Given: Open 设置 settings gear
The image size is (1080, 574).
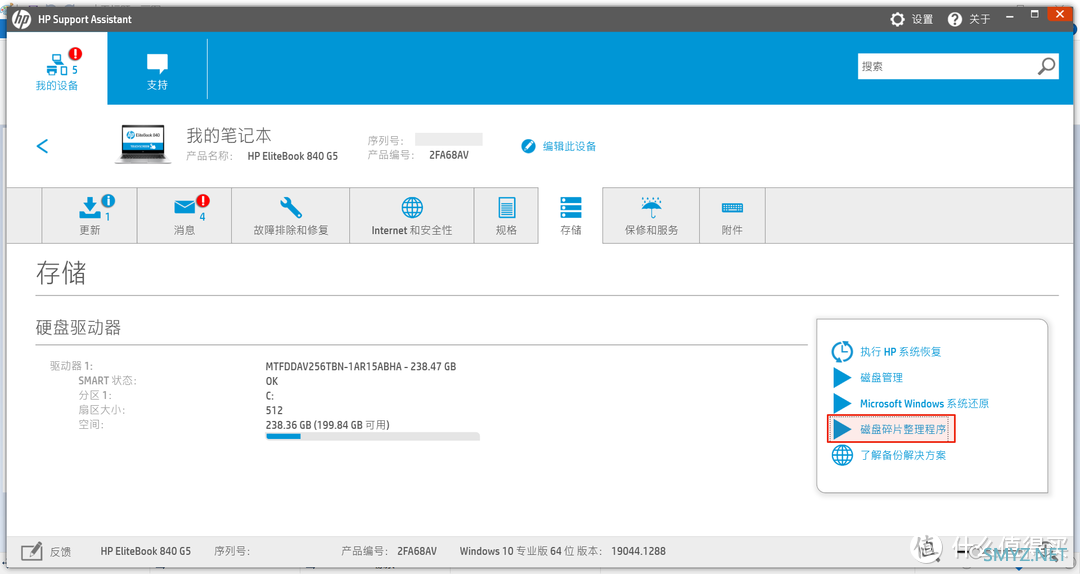Looking at the screenshot, I should [897, 19].
